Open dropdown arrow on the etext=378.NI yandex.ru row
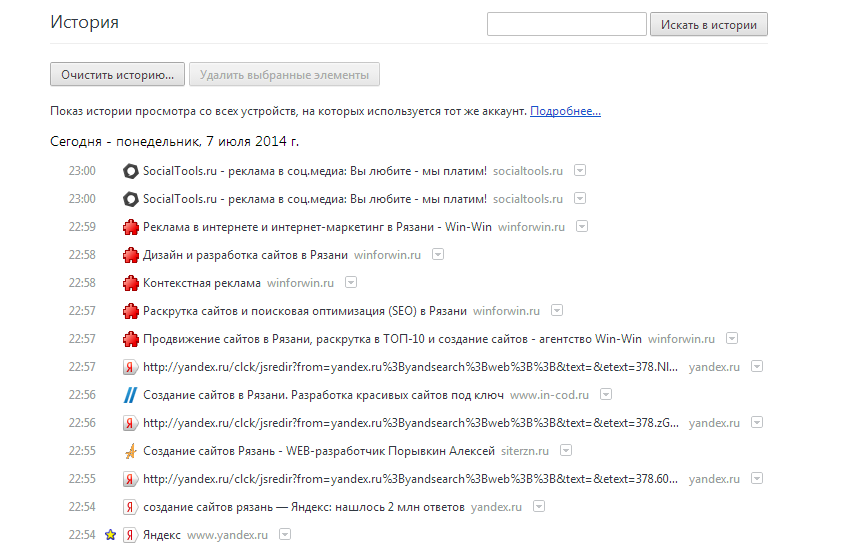 point(757,366)
